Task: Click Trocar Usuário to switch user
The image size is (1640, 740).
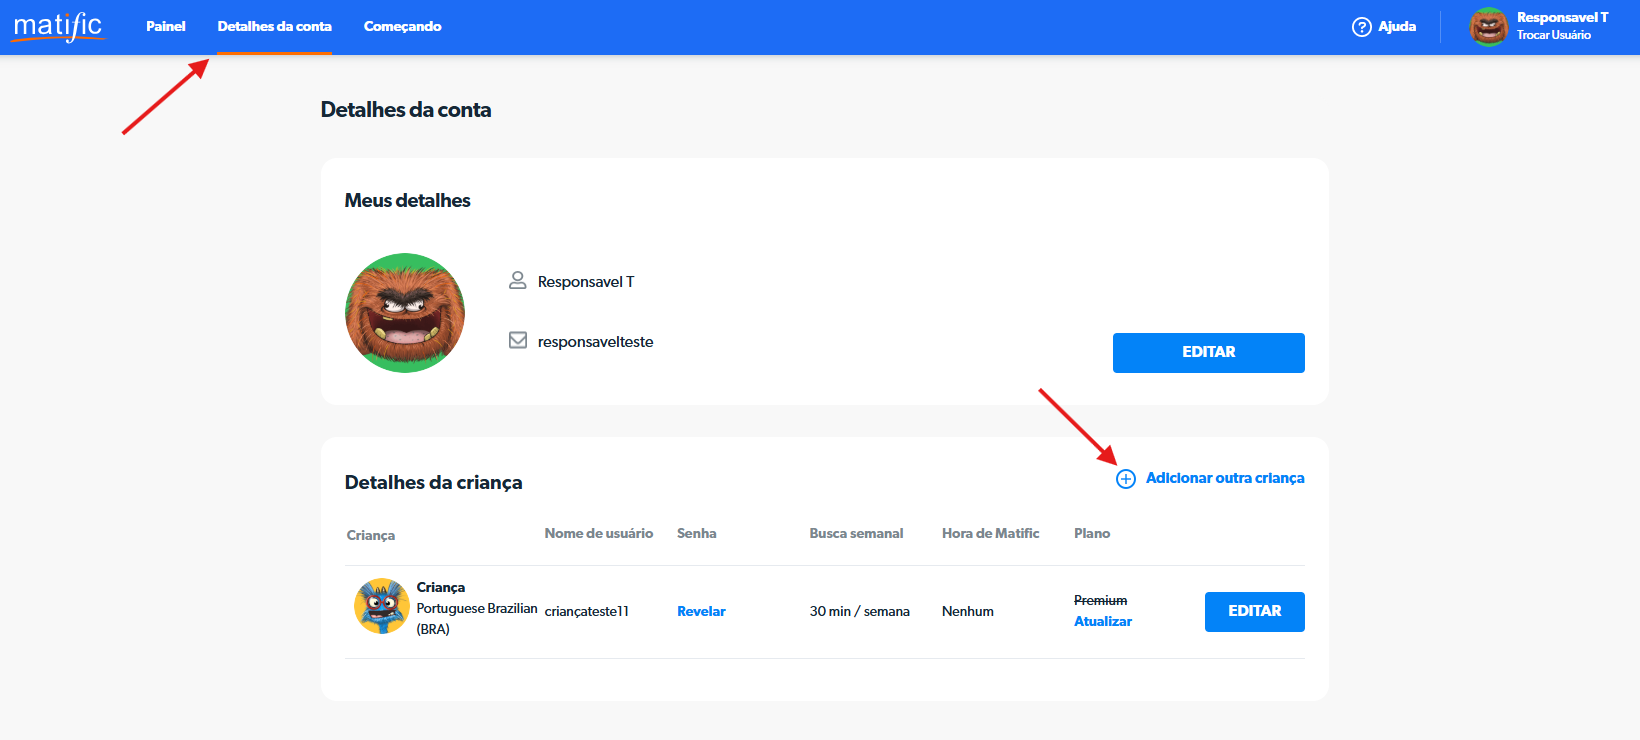Action: pos(1553,35)
